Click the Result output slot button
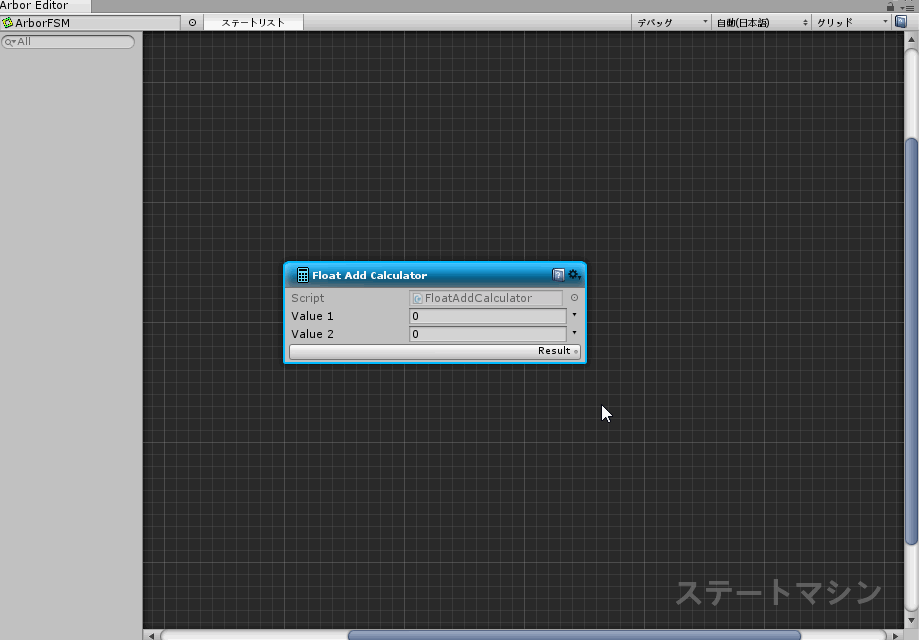 tap(435, 351)
